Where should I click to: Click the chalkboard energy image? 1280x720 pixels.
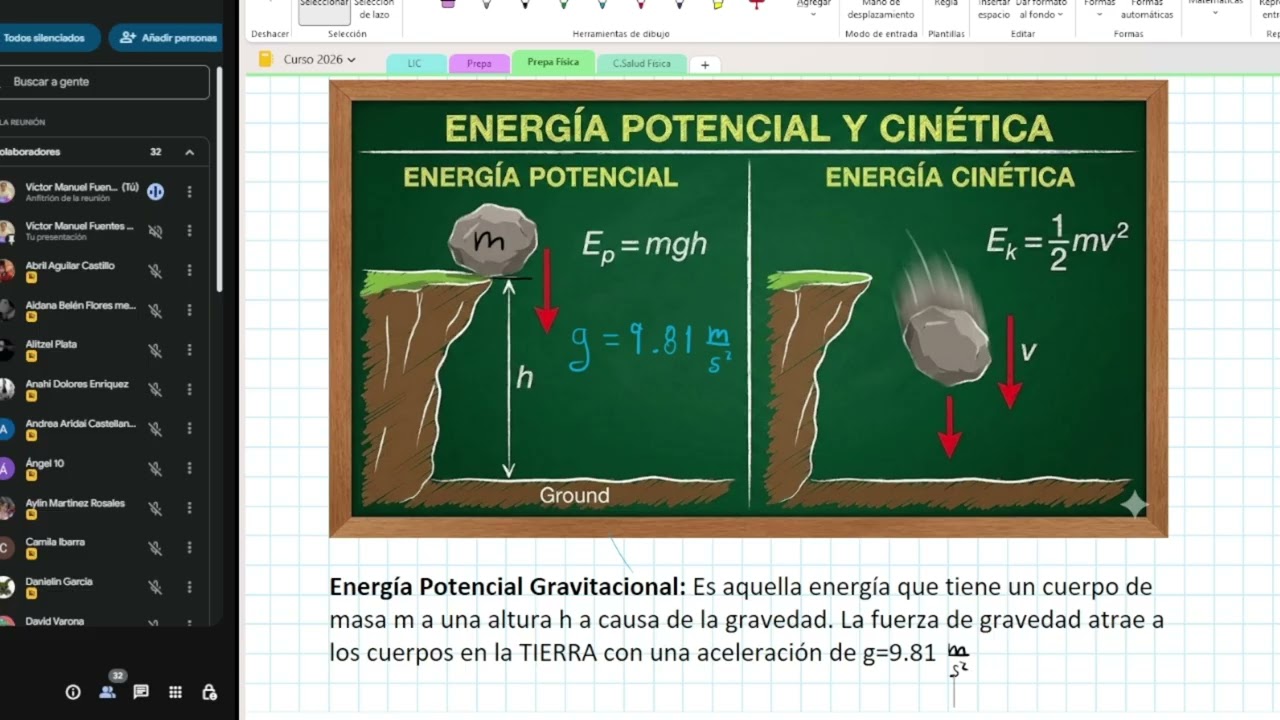[x=748, y=309]
